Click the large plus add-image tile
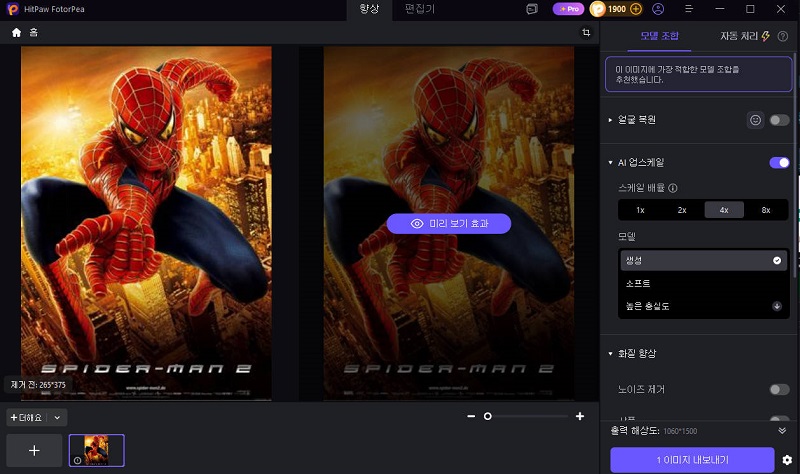The image size is (800, 474). (34, 451)
